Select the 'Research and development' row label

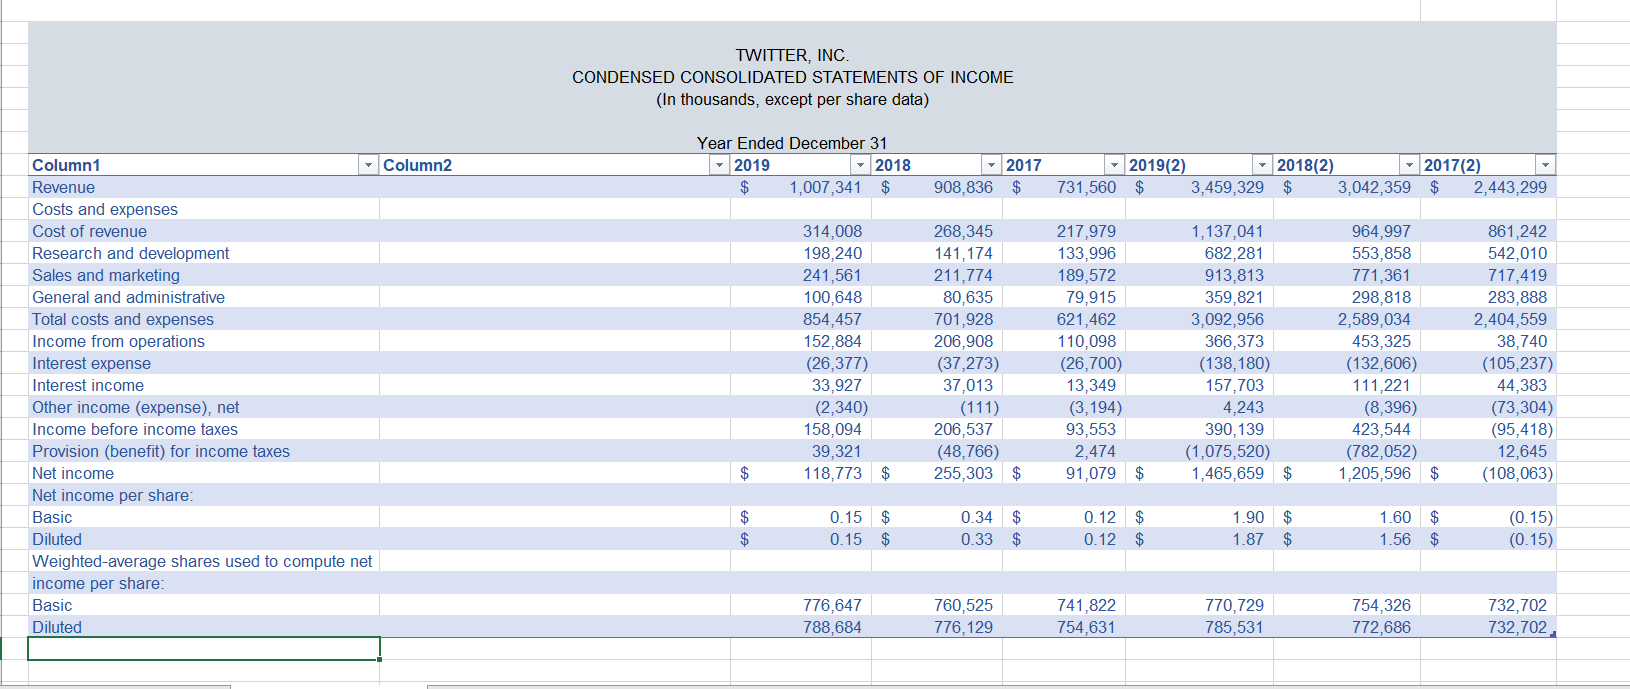tap(130, 253)
